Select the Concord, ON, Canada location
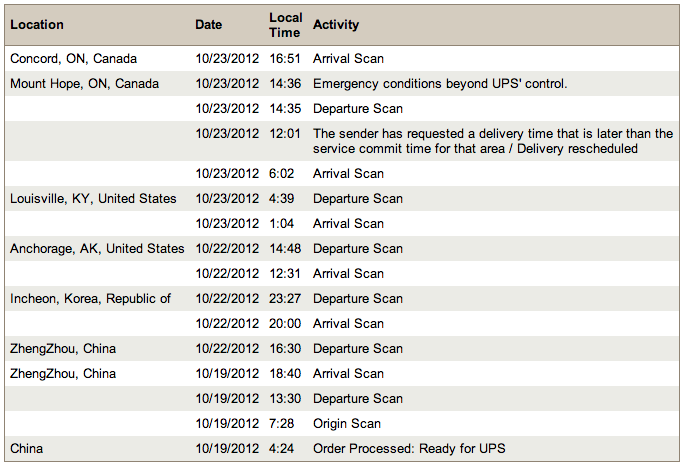This screenshot has height=466, width=683. (74, 59)
